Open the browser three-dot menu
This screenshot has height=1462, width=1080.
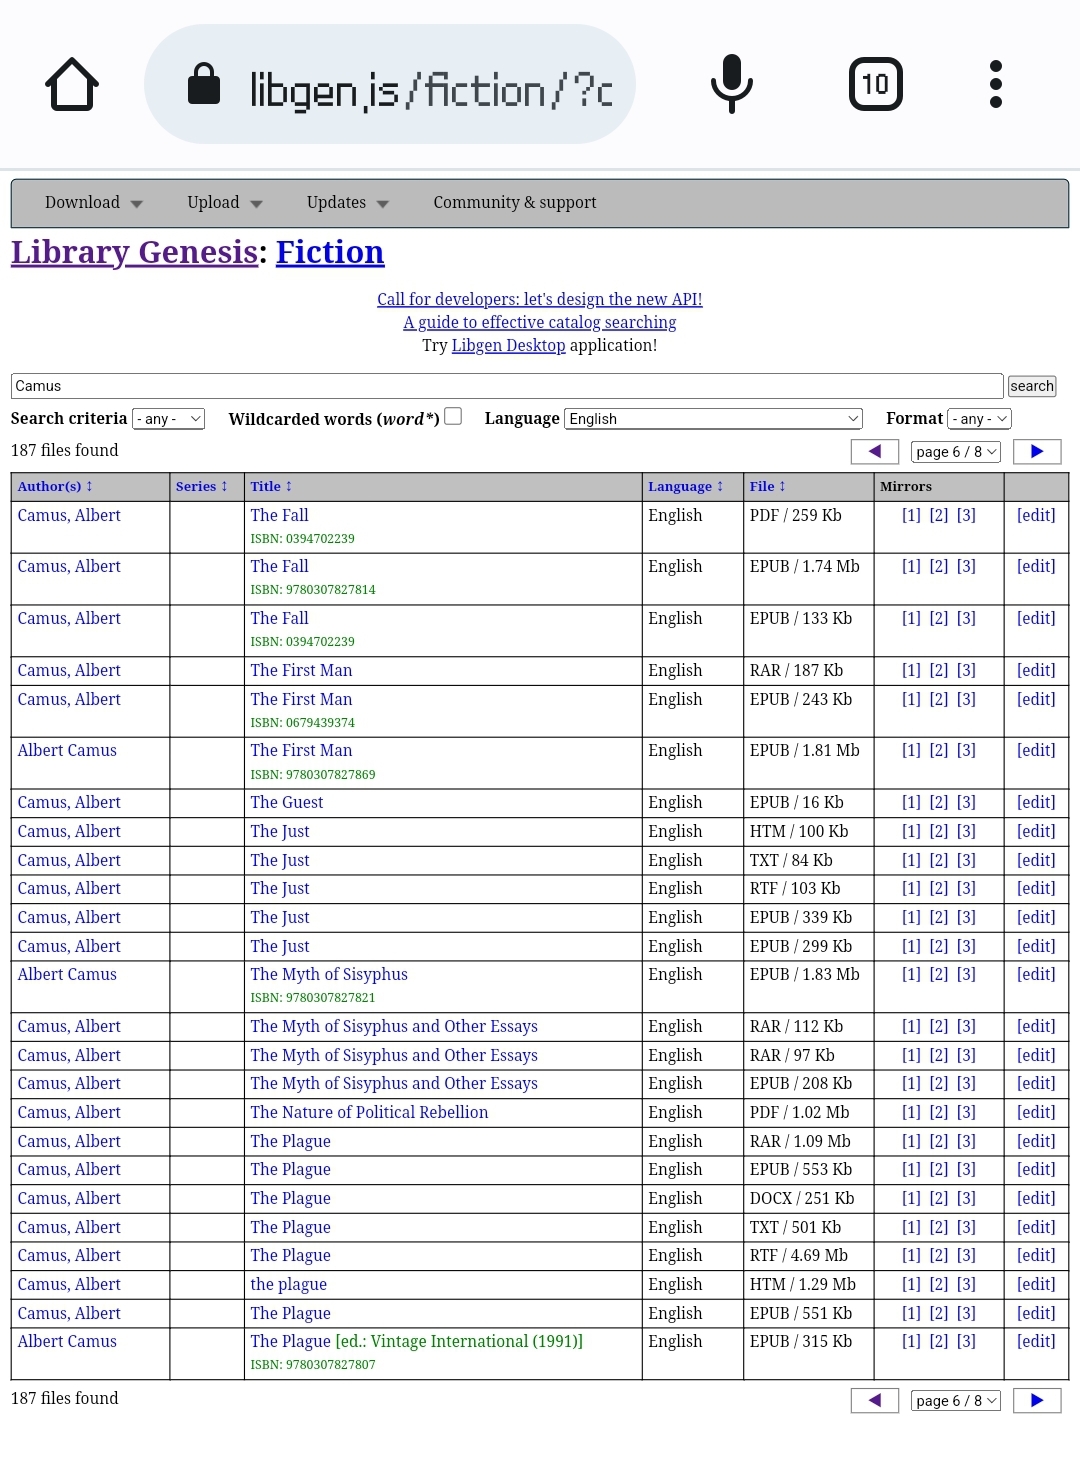[x=995, y=84]
